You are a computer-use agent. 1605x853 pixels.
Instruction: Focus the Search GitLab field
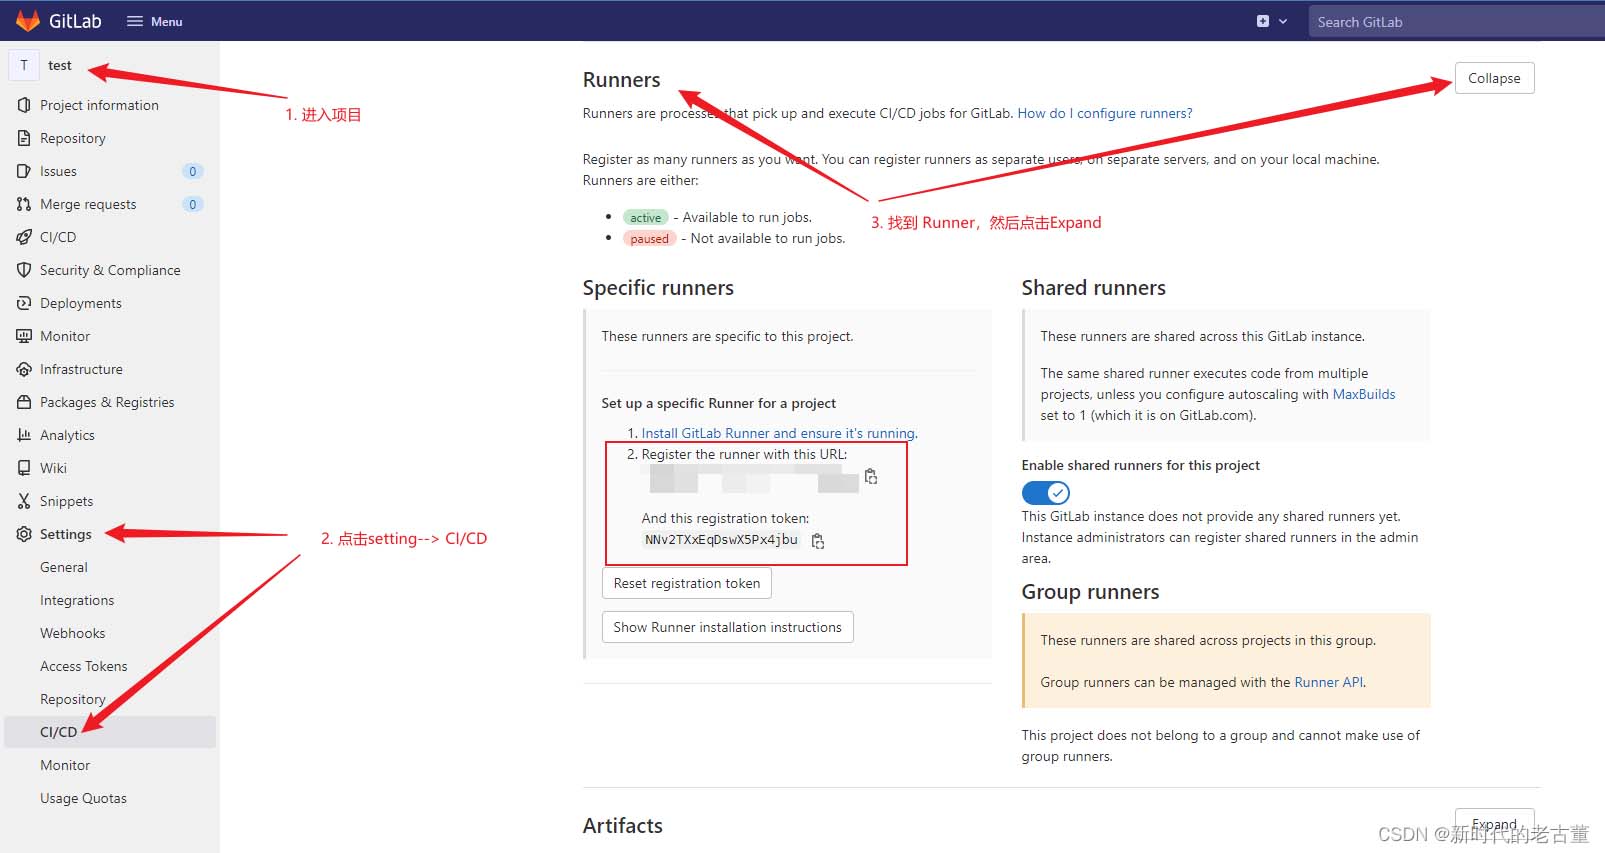tap(1456, 22)
